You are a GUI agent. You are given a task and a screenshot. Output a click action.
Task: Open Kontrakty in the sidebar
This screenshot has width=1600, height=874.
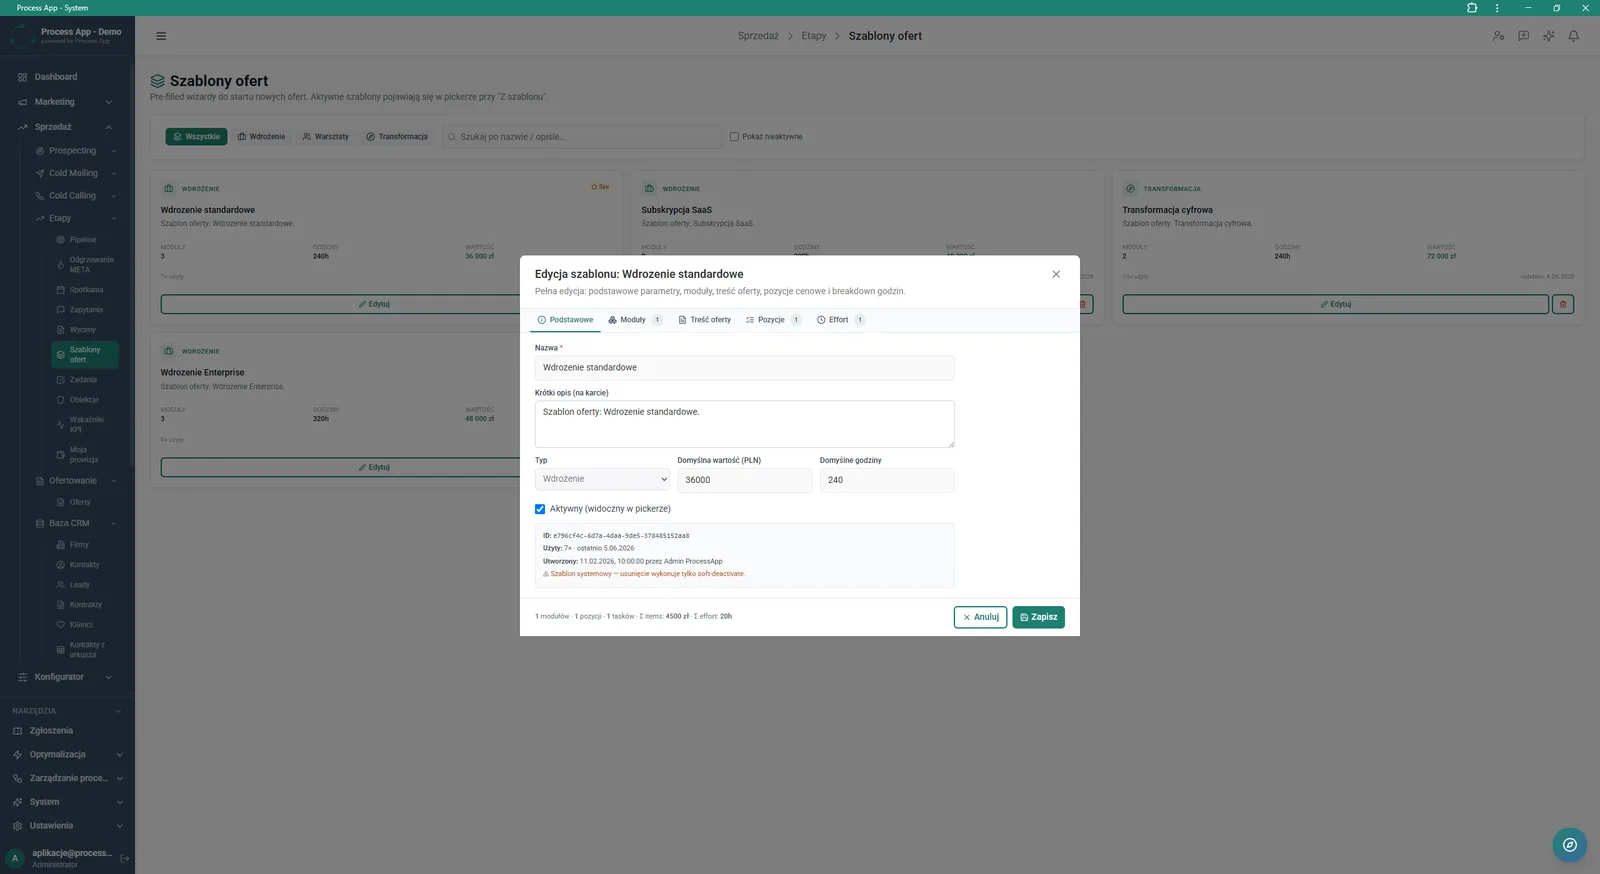pos(84,605)
